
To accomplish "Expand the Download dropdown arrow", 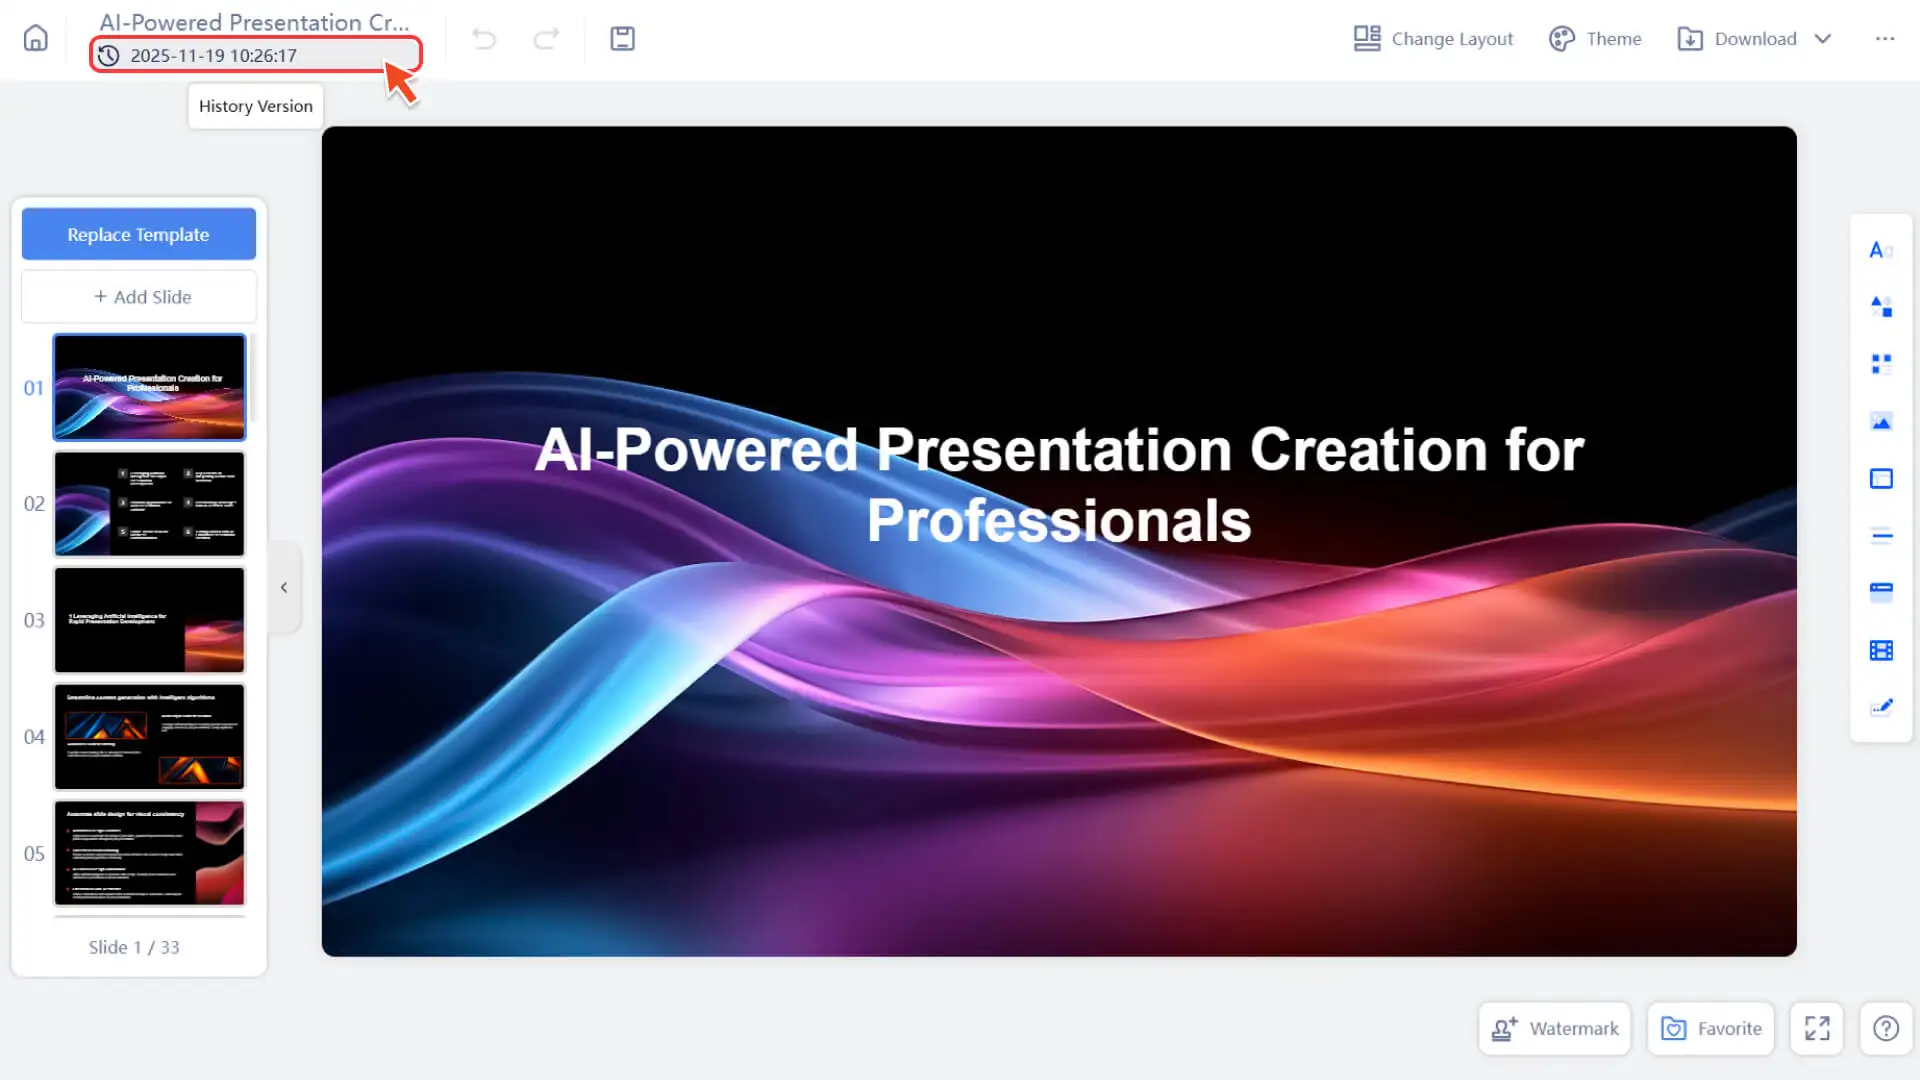I will coord(1823,38).
